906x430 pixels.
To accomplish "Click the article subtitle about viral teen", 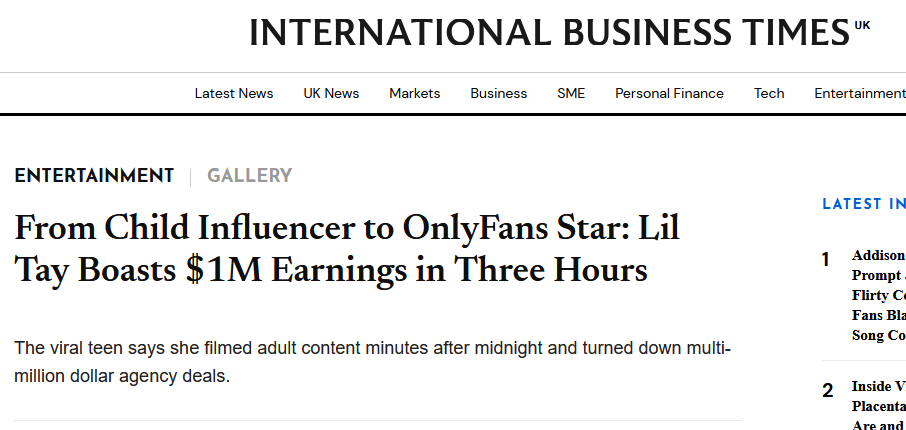I will (373, 362).
